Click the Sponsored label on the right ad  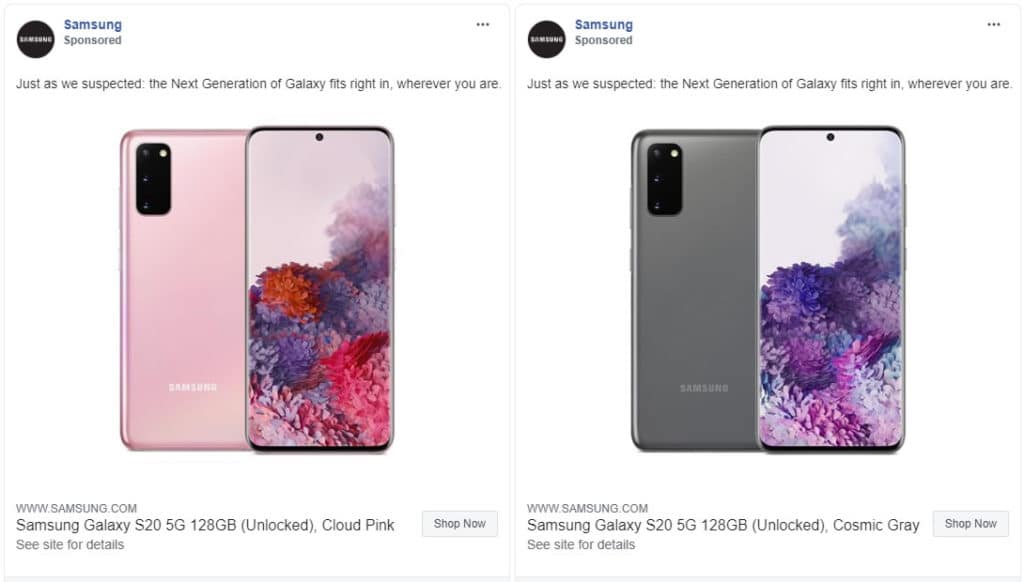(x=603, y=40)
